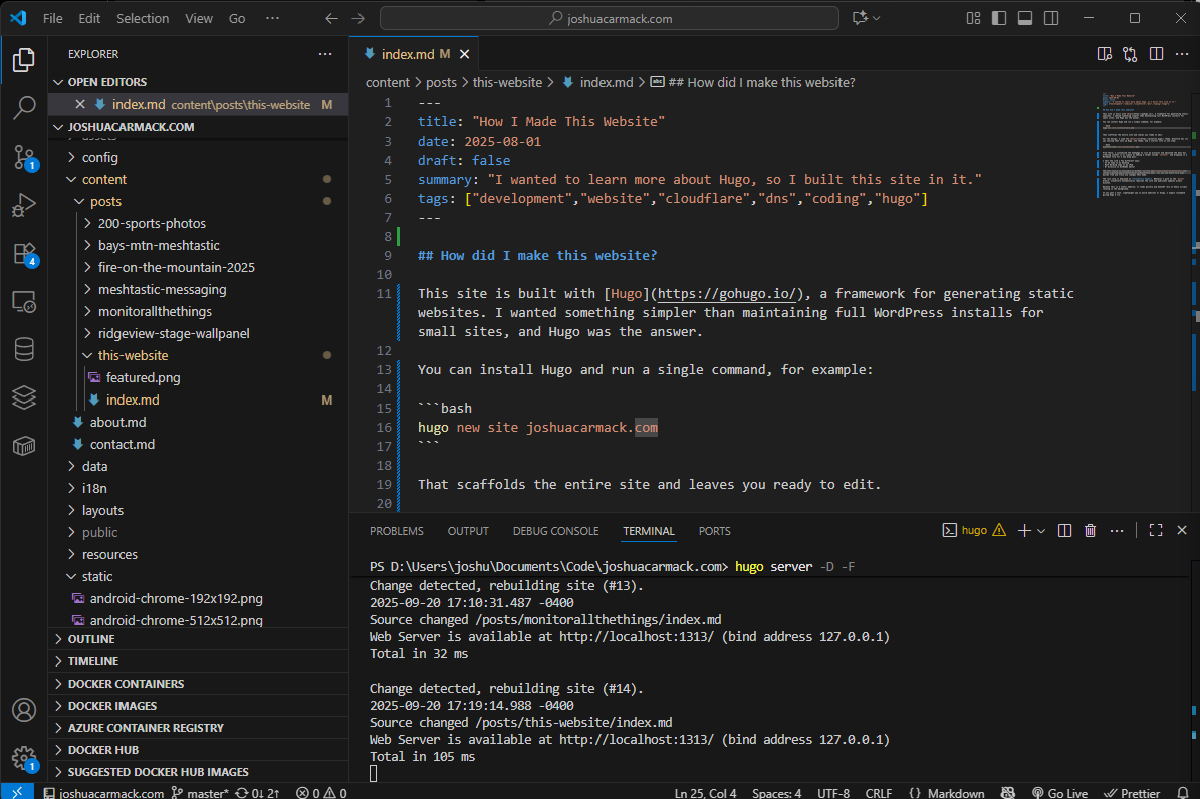Kill terminal with the trash icon

coord(1091,531)
